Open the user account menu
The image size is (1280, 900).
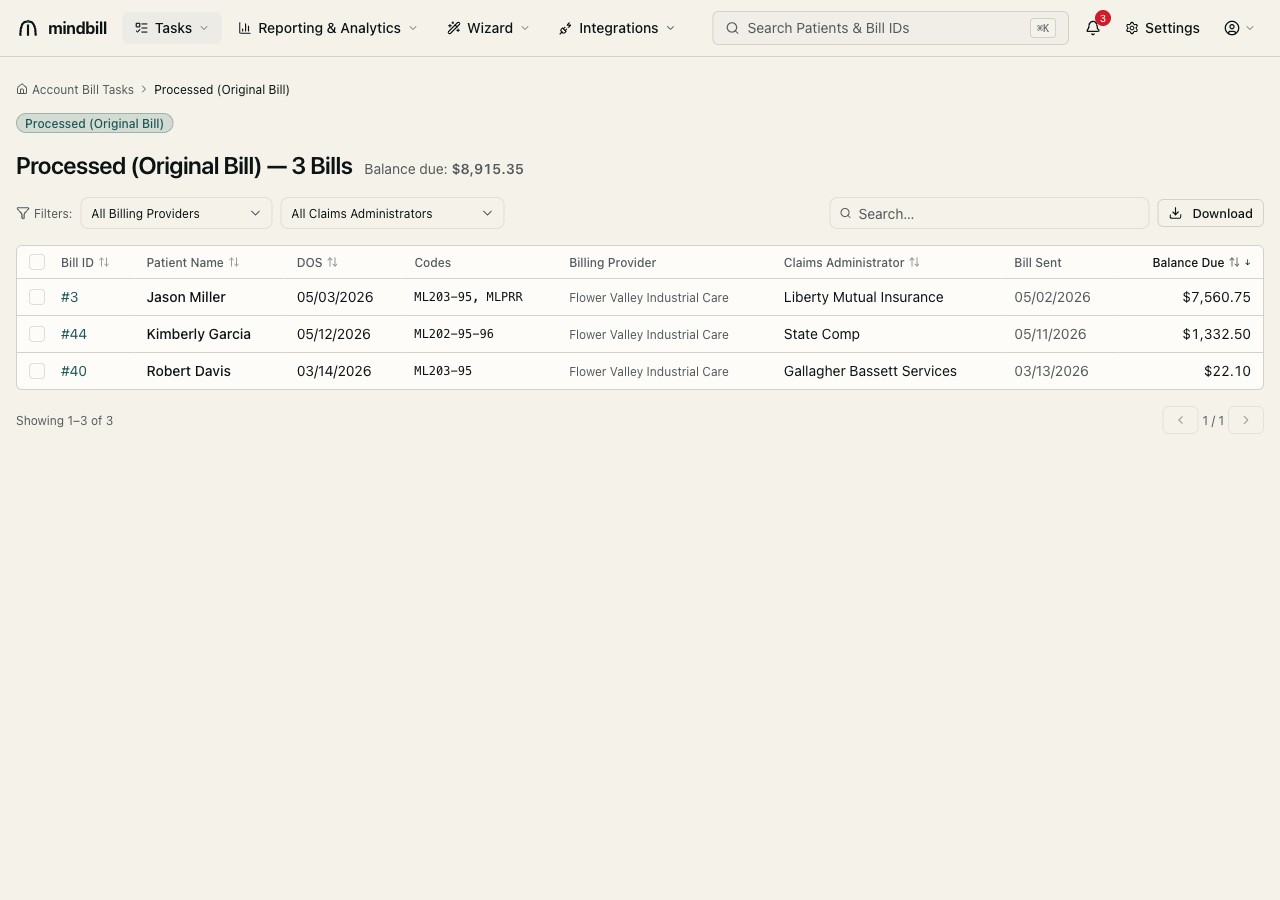click(1240, 28)
